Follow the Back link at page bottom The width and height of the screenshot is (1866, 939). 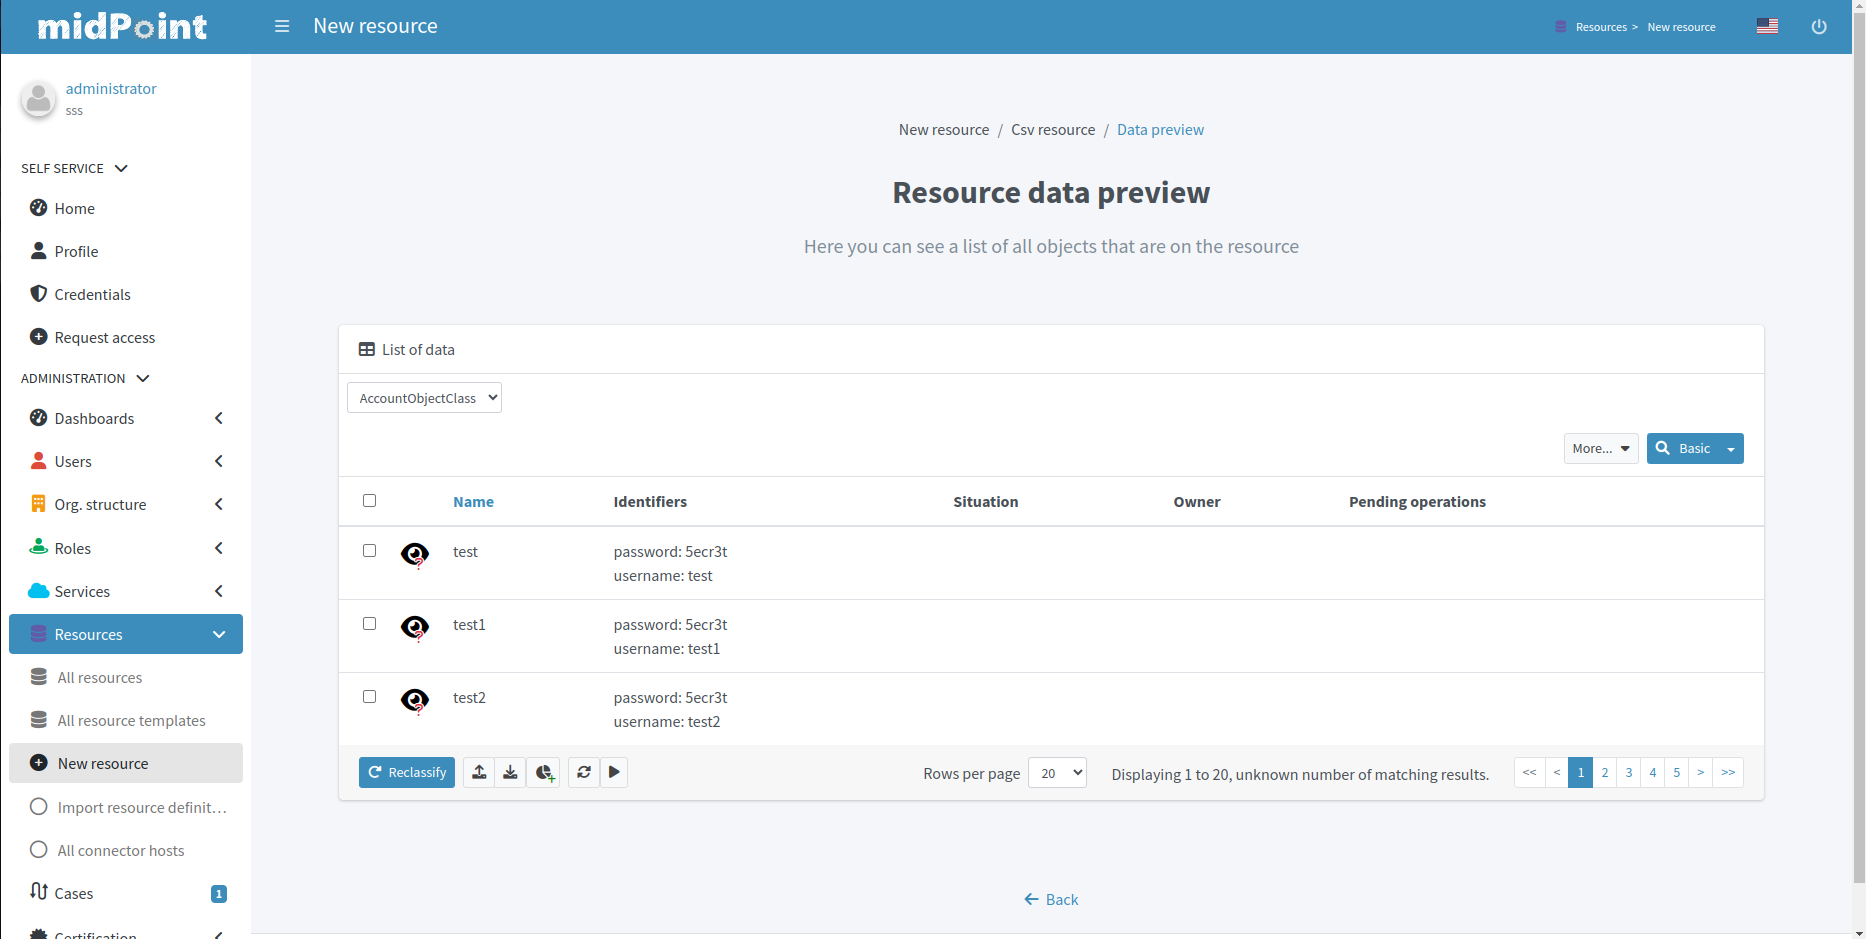point(1051,899)
